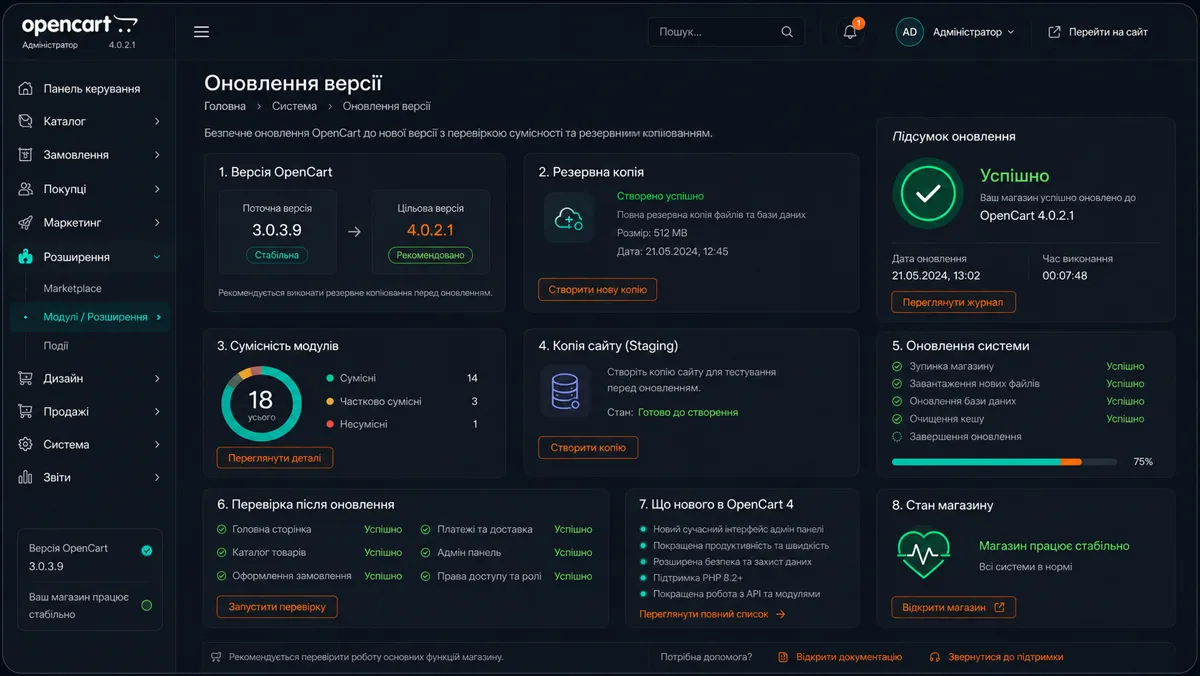This screenshot has width=1200, height=676.
Task: Expand the Маркетинг menu chevron
Action: point(157,223)
